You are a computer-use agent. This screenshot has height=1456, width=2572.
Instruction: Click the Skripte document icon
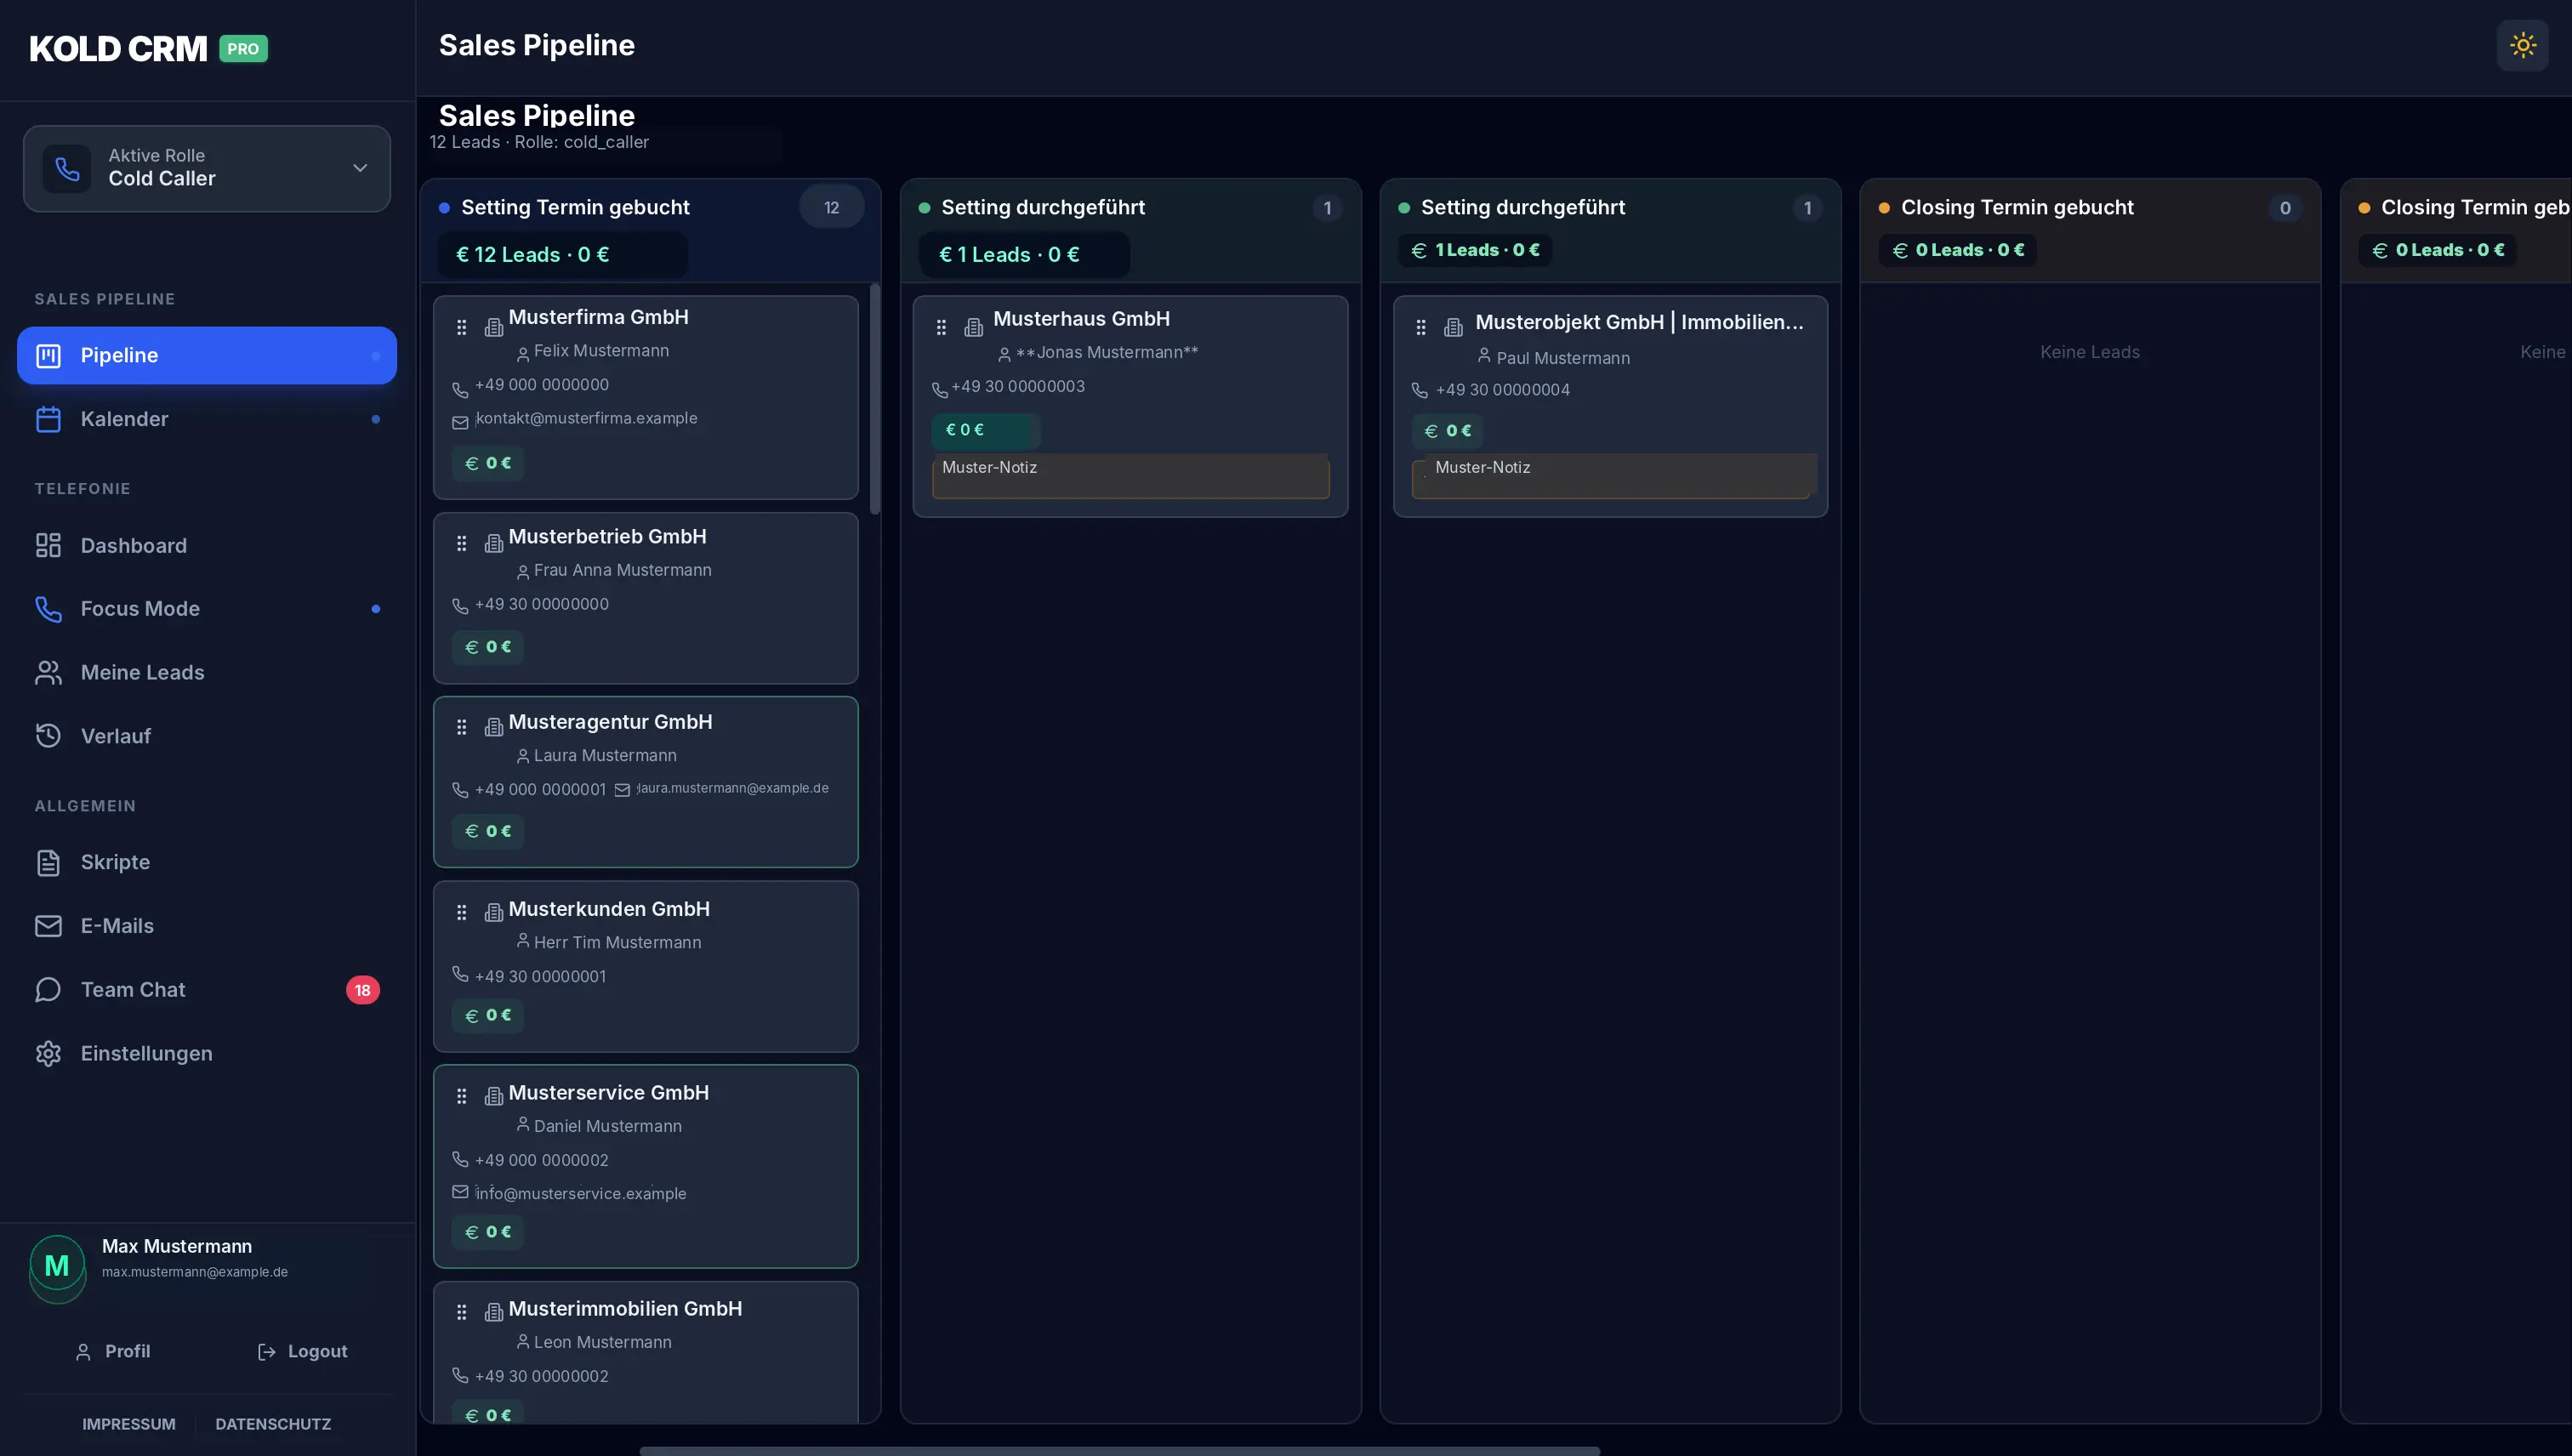click(48, 862)
